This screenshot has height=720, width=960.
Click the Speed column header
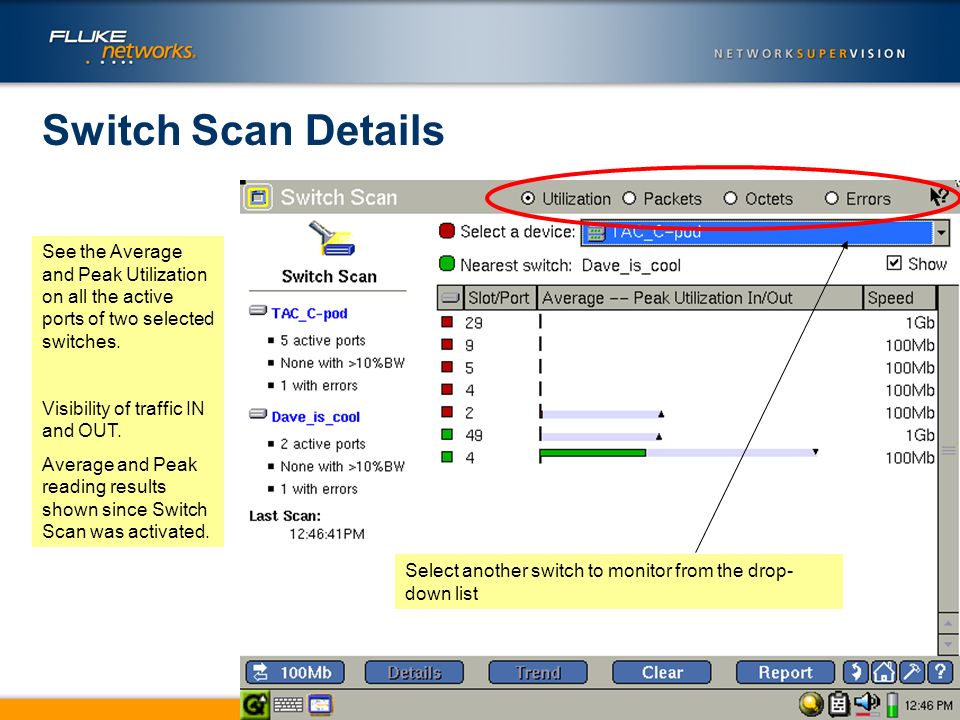click(899, 298)
